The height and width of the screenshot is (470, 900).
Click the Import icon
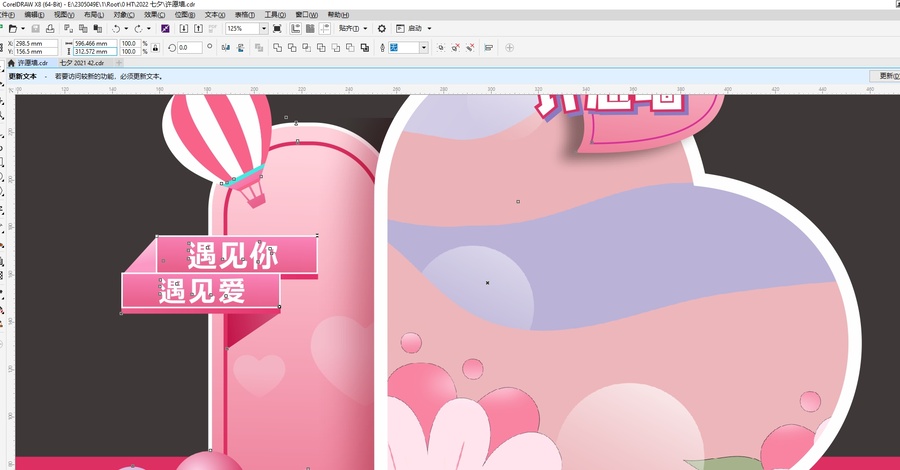click(x=184, y=29)
